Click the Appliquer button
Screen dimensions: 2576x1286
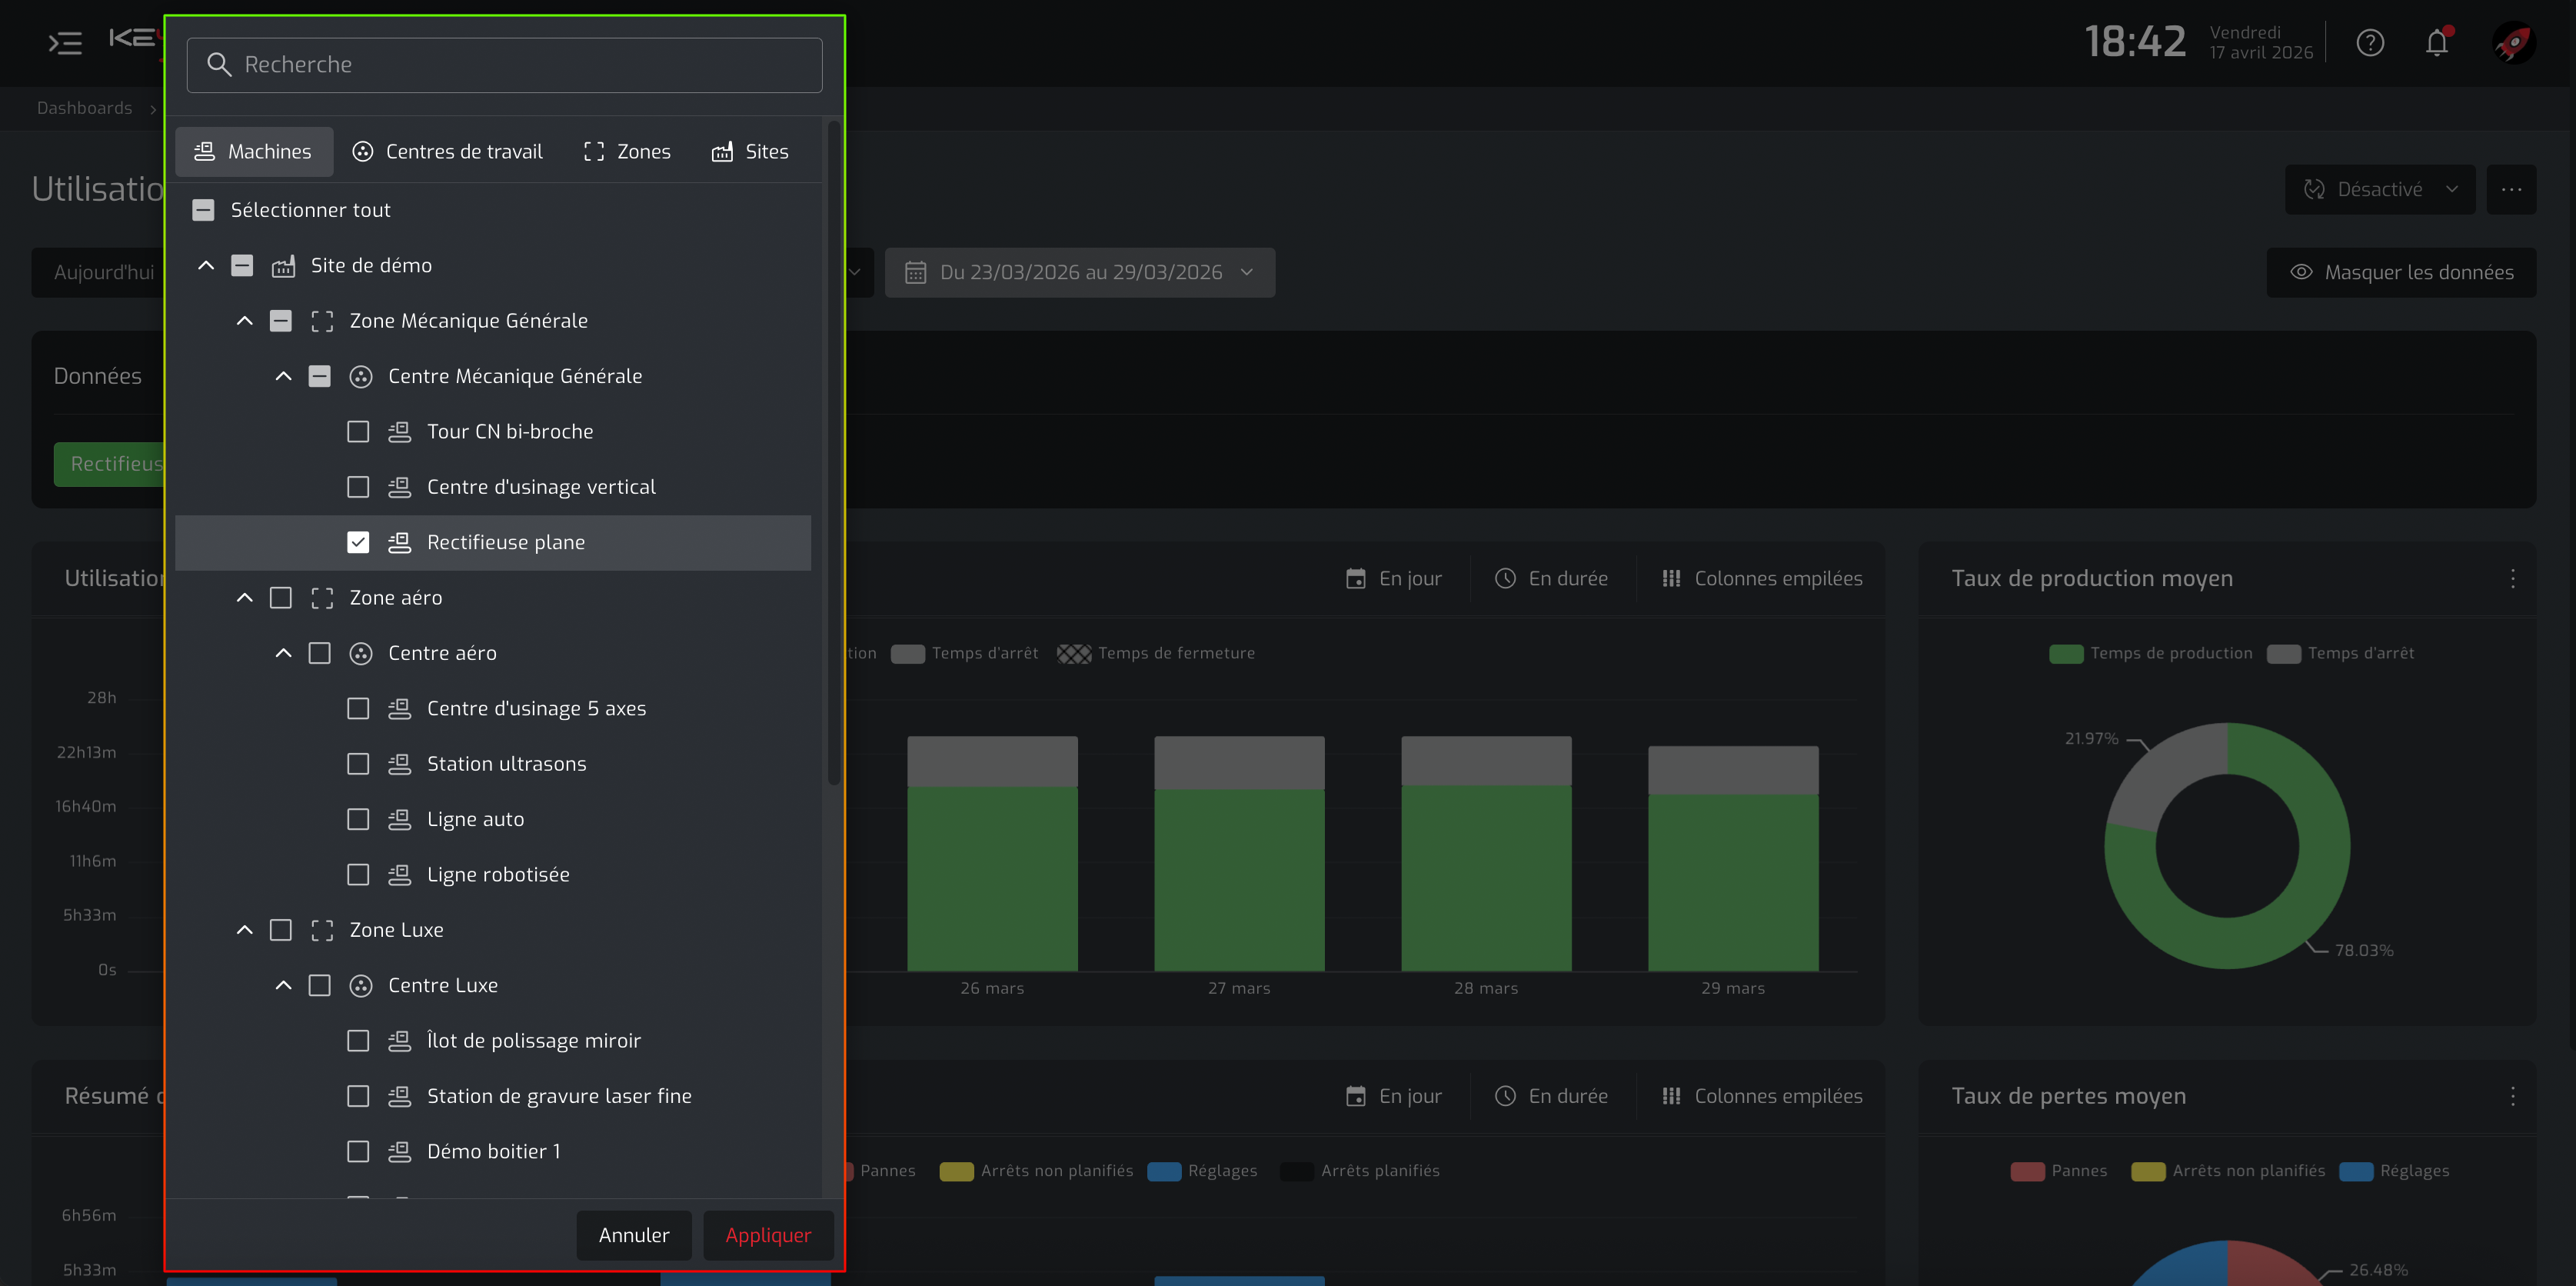[768, 1236]
